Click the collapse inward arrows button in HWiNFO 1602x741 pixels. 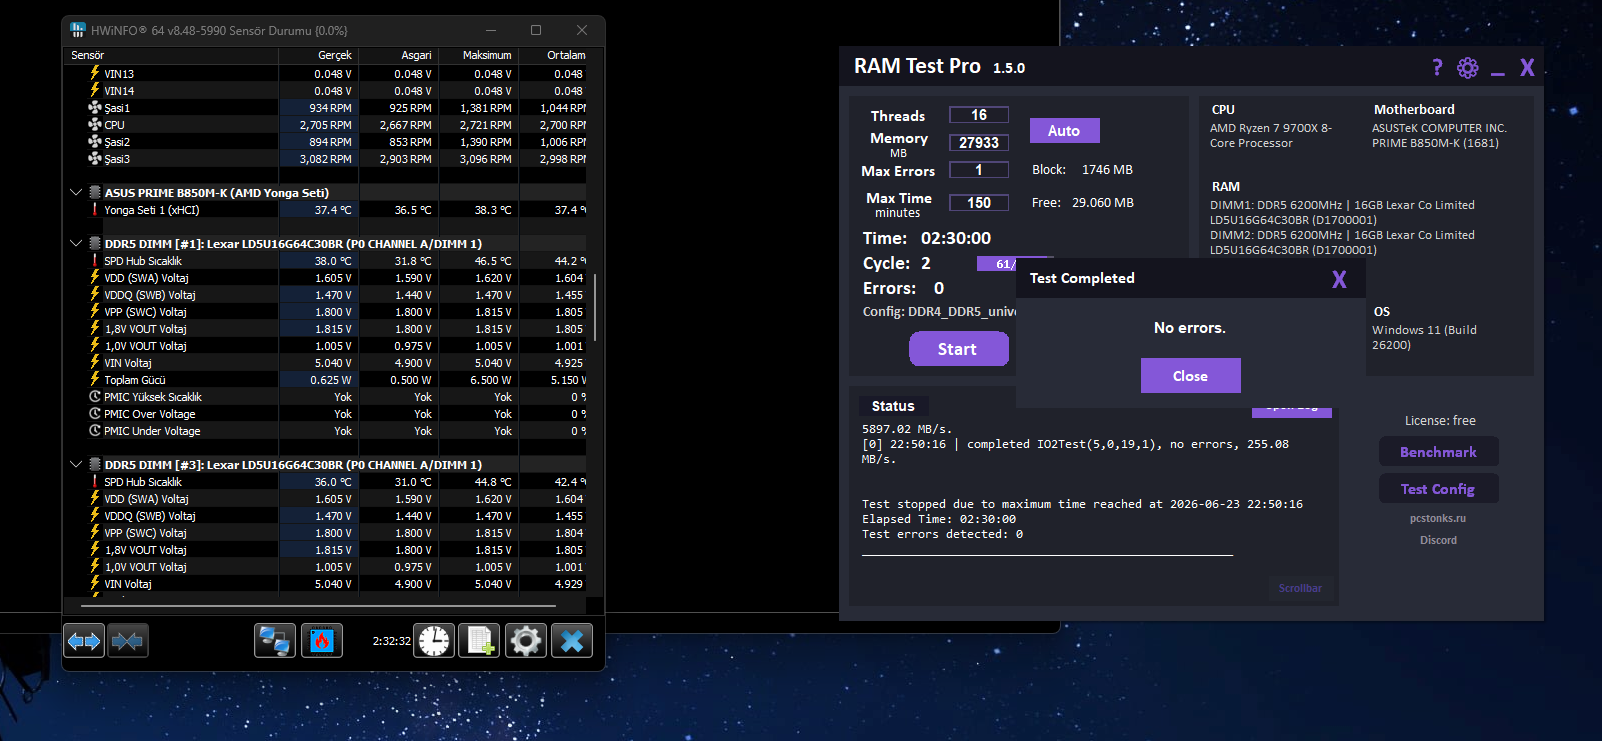tap(128, 641)
